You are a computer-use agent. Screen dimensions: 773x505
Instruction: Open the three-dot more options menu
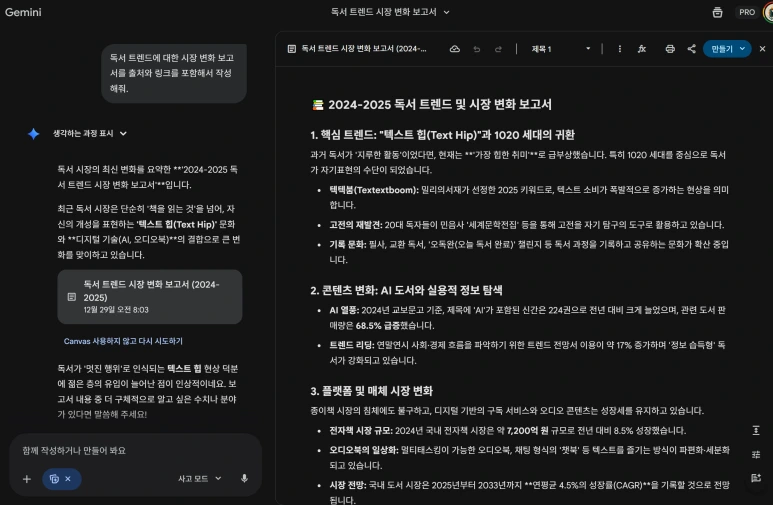(620, 49)
